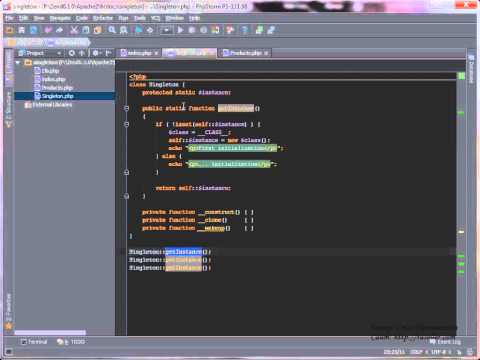Collapse the if-block fold marker
This screenshot has width=480, height=360.
[x=126, y=124]
